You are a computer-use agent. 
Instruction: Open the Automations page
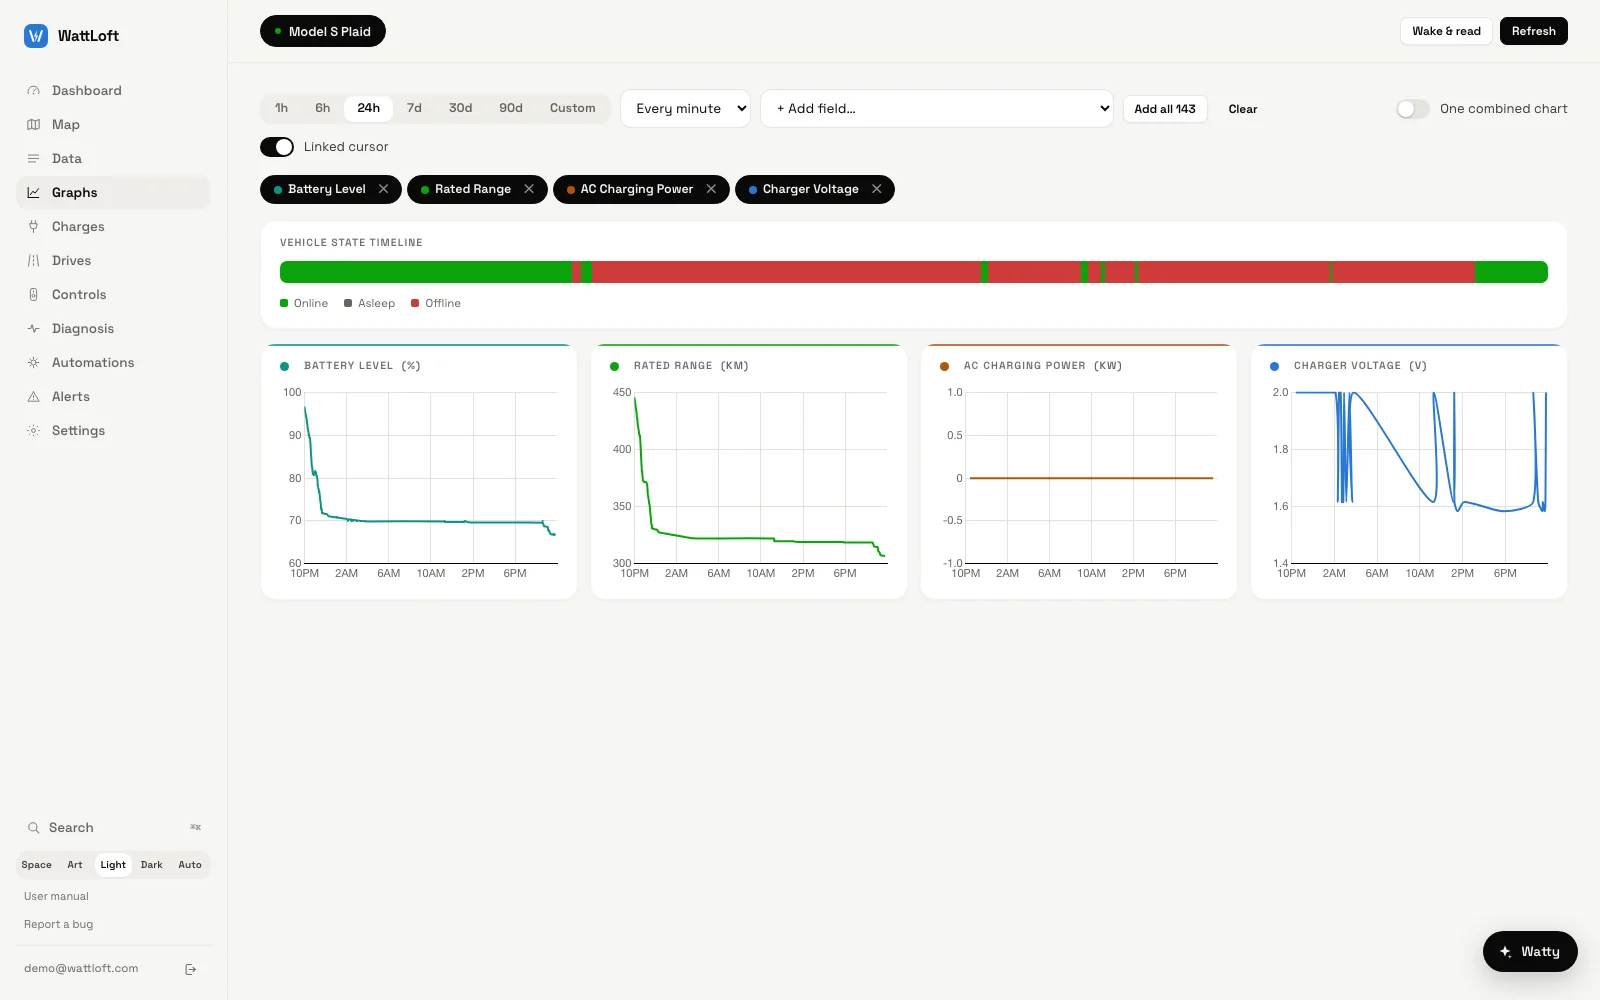pos(113,363)
